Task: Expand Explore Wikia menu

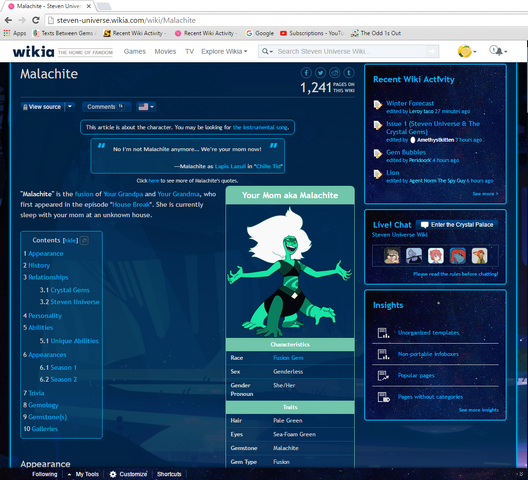Action: [224, 51]
